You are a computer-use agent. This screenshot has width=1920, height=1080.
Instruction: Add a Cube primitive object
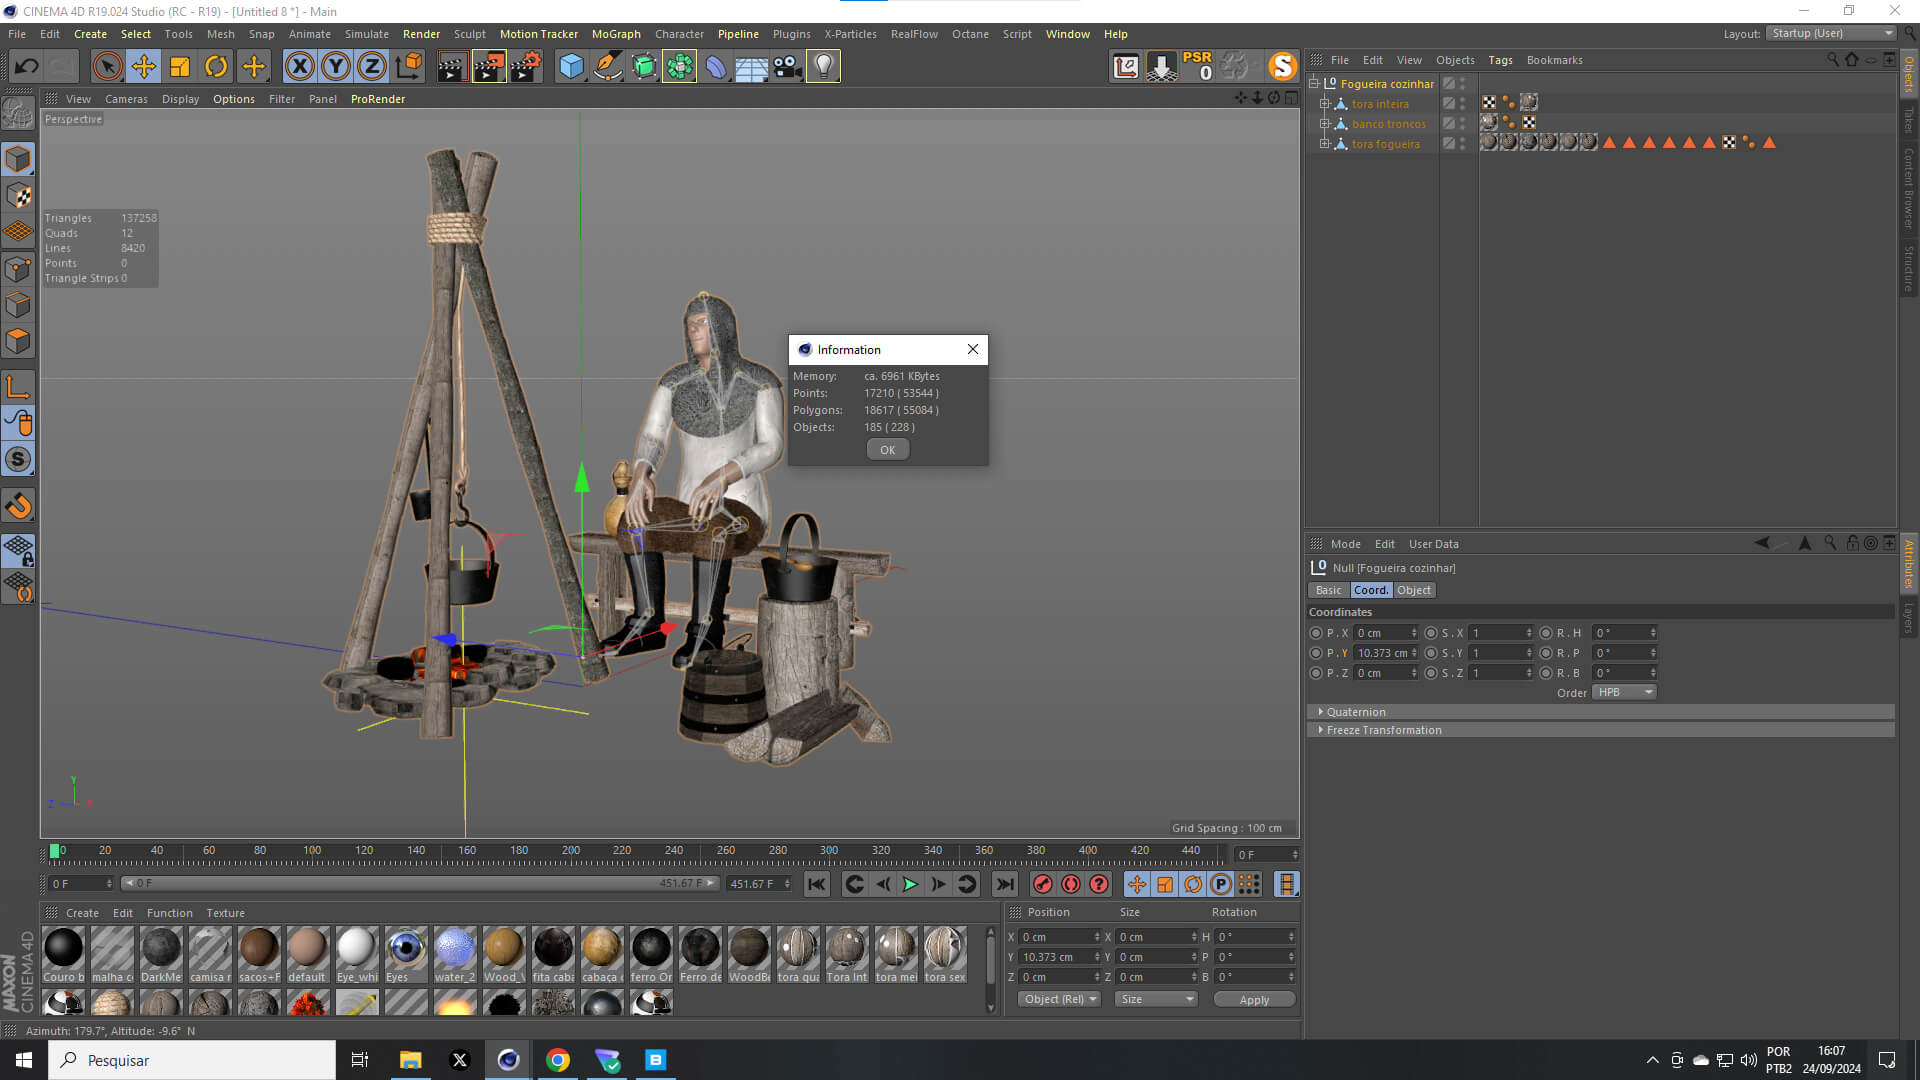point(571,67)
